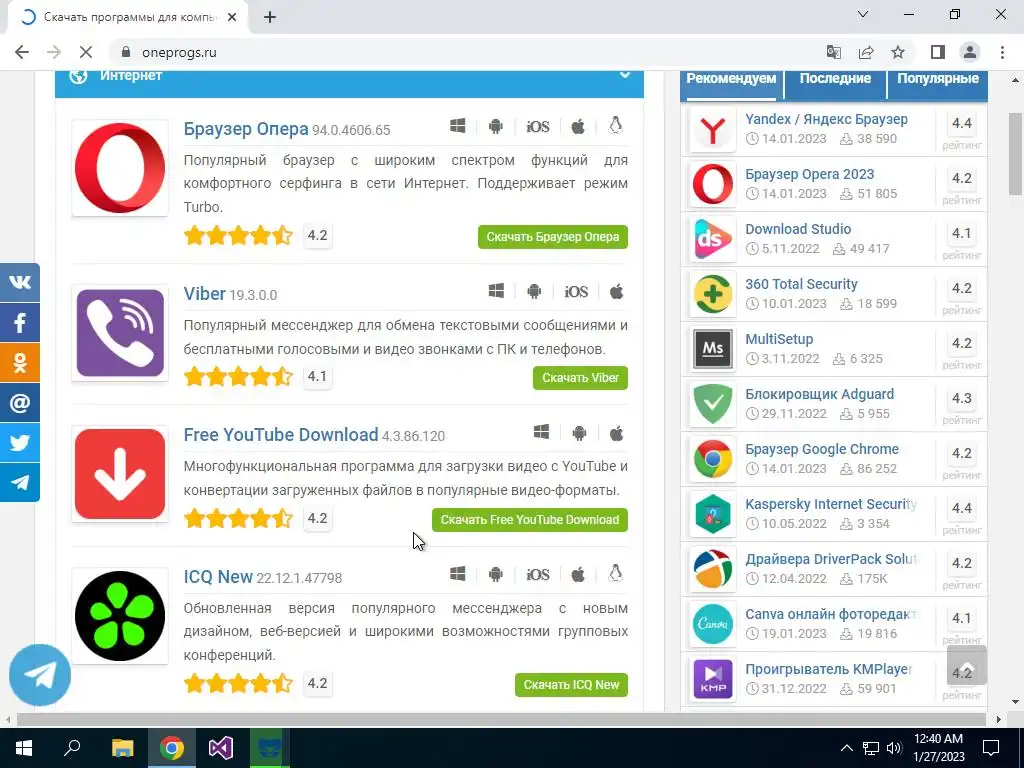1024x768 pixels.
Task: Open the Free YouTube Download title link
Action: coord(281,434)
